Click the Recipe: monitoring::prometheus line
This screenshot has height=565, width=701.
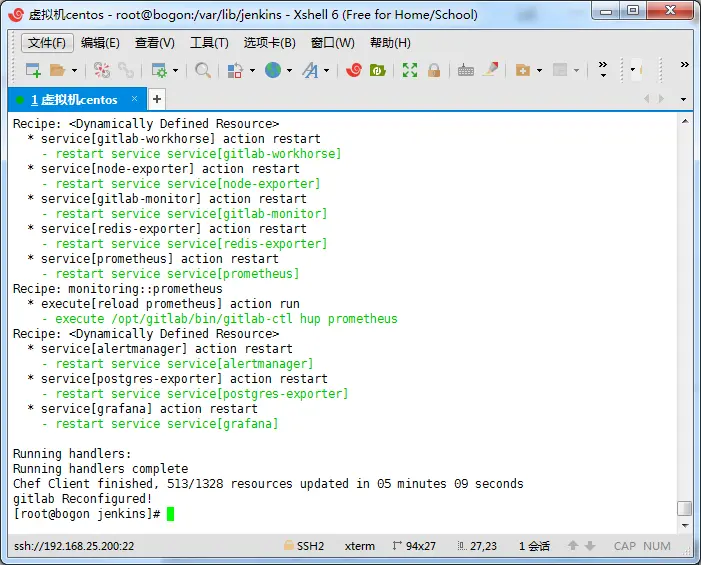pos(118,289)
